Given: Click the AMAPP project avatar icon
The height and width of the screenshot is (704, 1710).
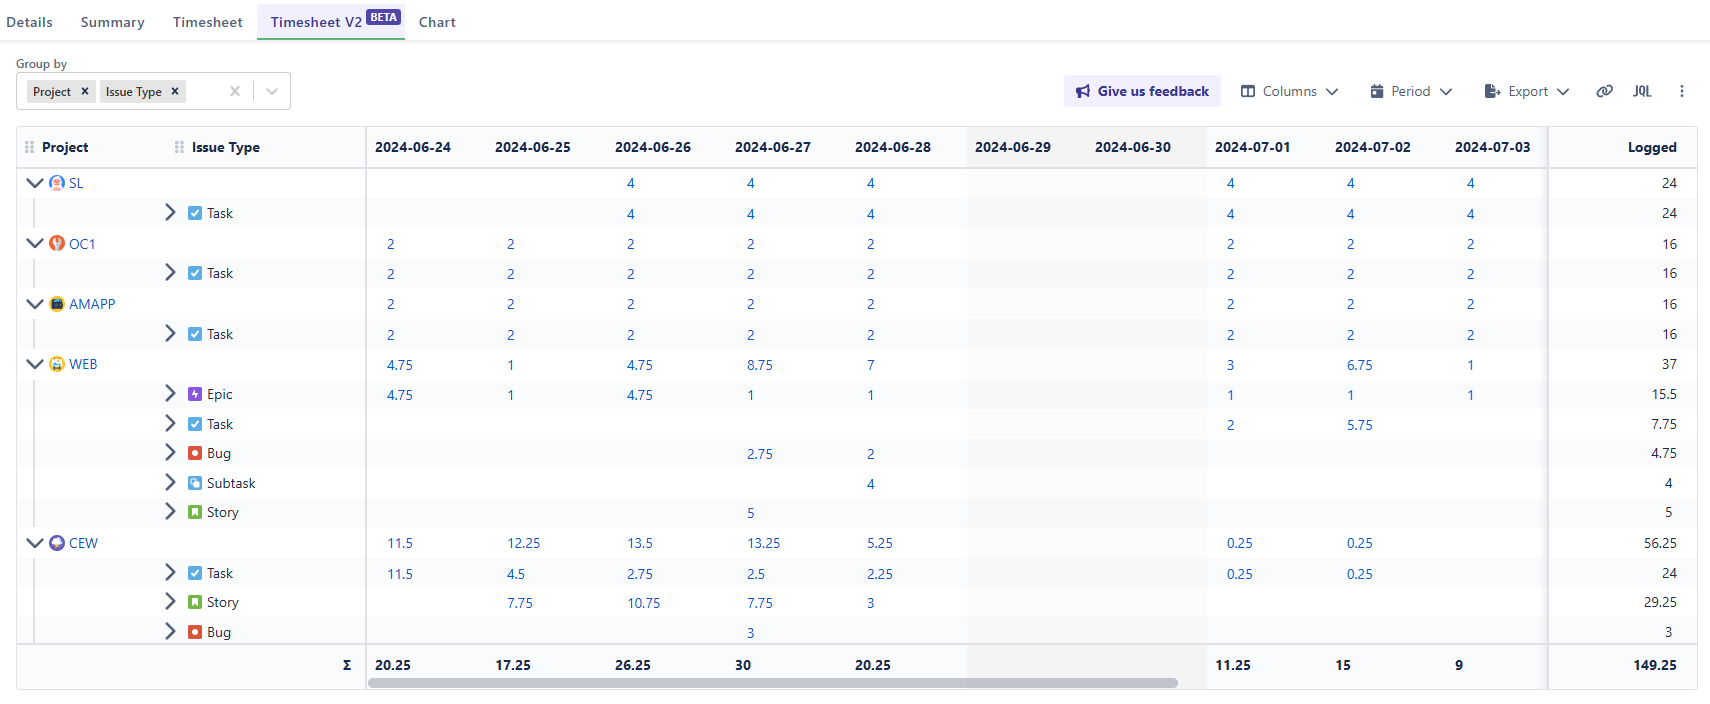Looking at the screenshot, I should tap(57, 304).
